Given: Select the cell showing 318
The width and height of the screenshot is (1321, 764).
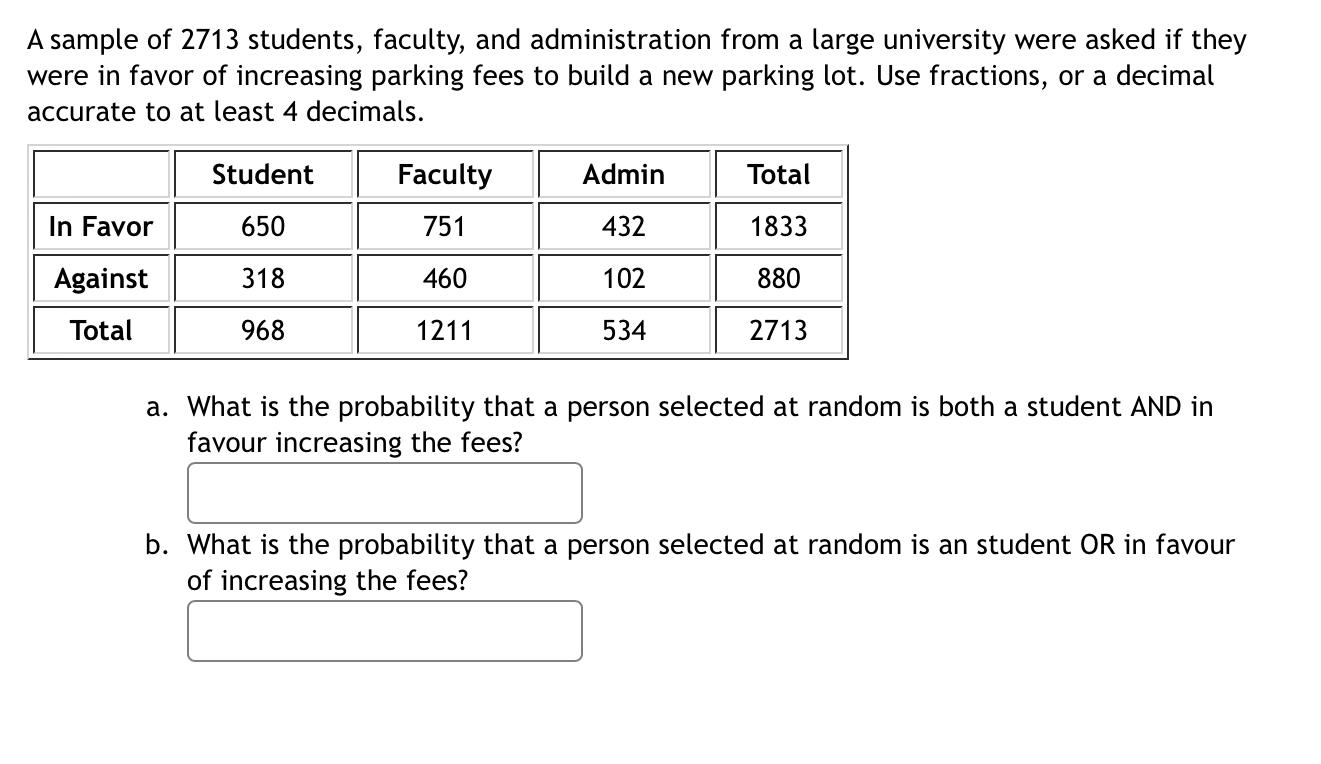Looking at the screenshot, I should pos(262,278).
